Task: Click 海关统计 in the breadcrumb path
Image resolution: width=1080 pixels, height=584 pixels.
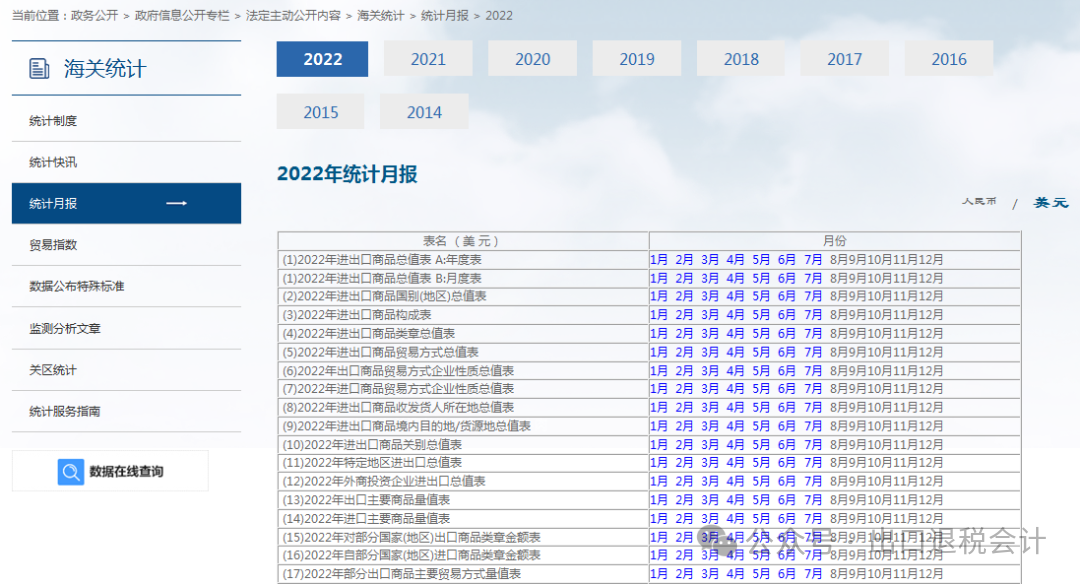Action: [x=381, y=16]
